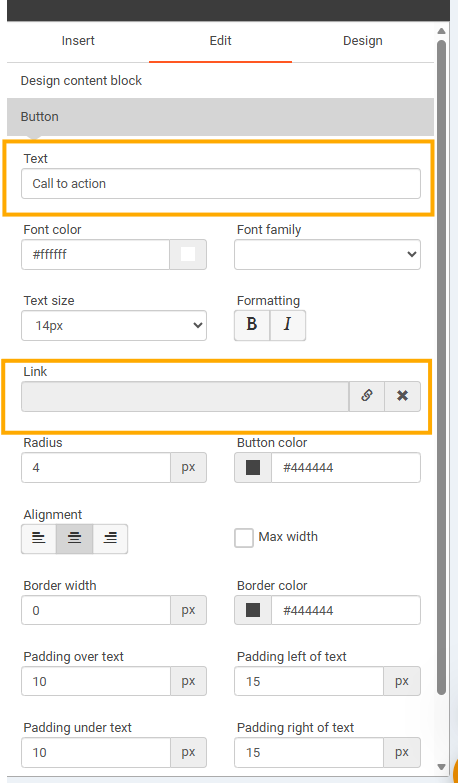Open the link chooser chain icon
The height and width of the screenshot is (783, 458).
(x=367, y=396)
